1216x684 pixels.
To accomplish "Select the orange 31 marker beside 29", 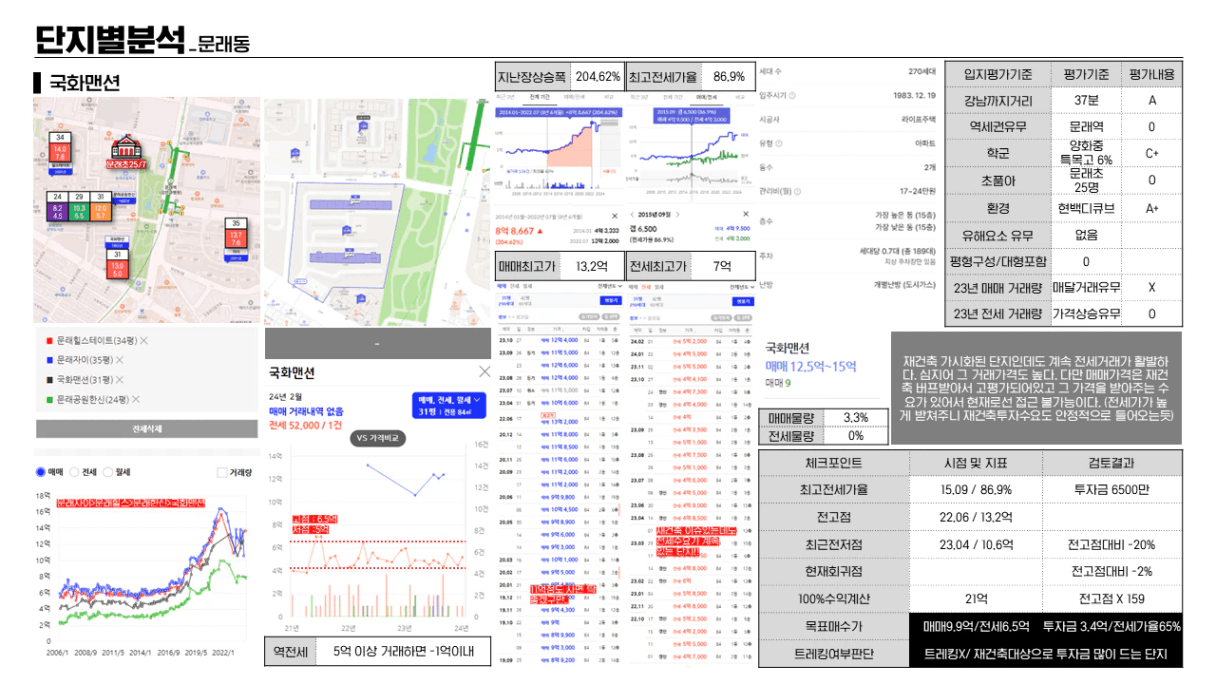I will [x=101, y=207].
